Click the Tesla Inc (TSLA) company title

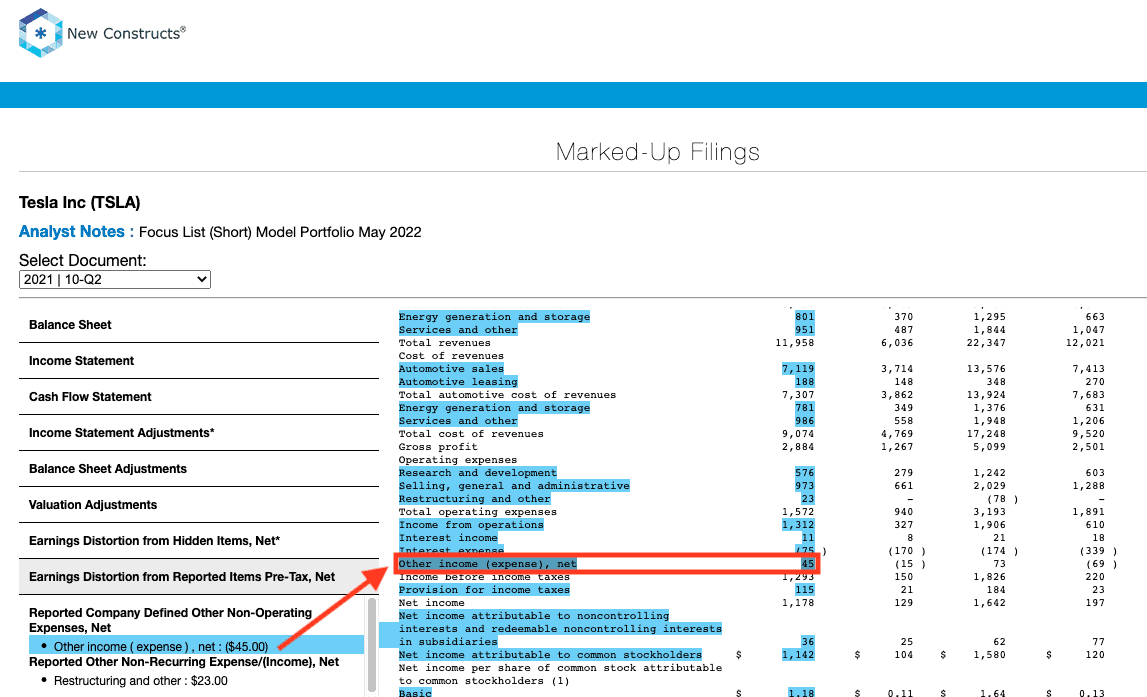point(80,203)
